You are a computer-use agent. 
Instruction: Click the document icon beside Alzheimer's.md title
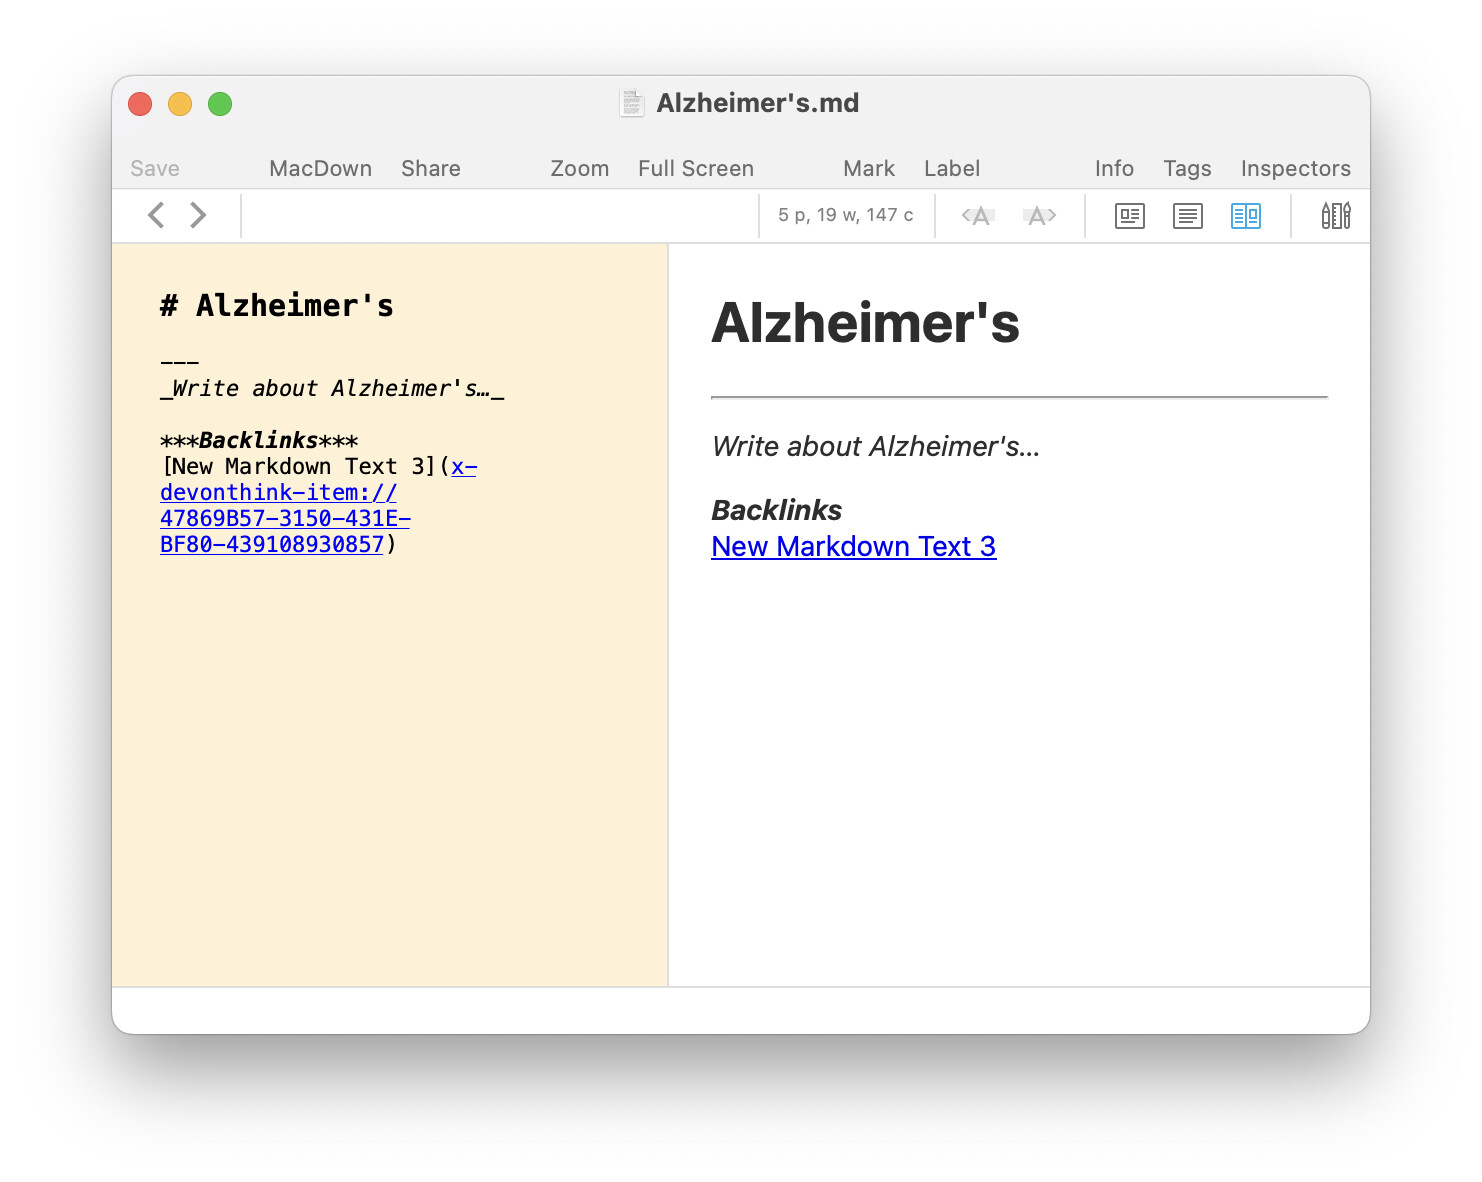pos(632,103)
